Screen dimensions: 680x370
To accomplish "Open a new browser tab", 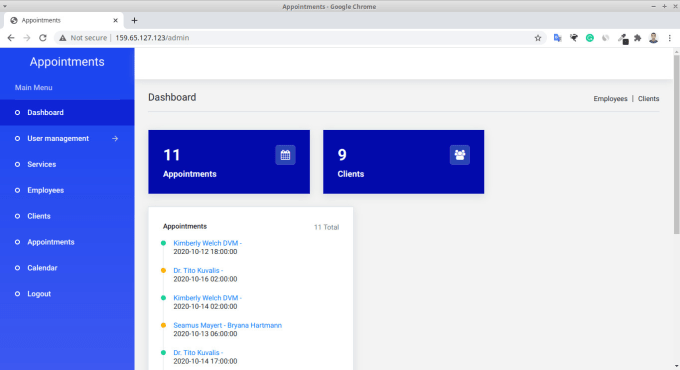I will pos(134,20).
